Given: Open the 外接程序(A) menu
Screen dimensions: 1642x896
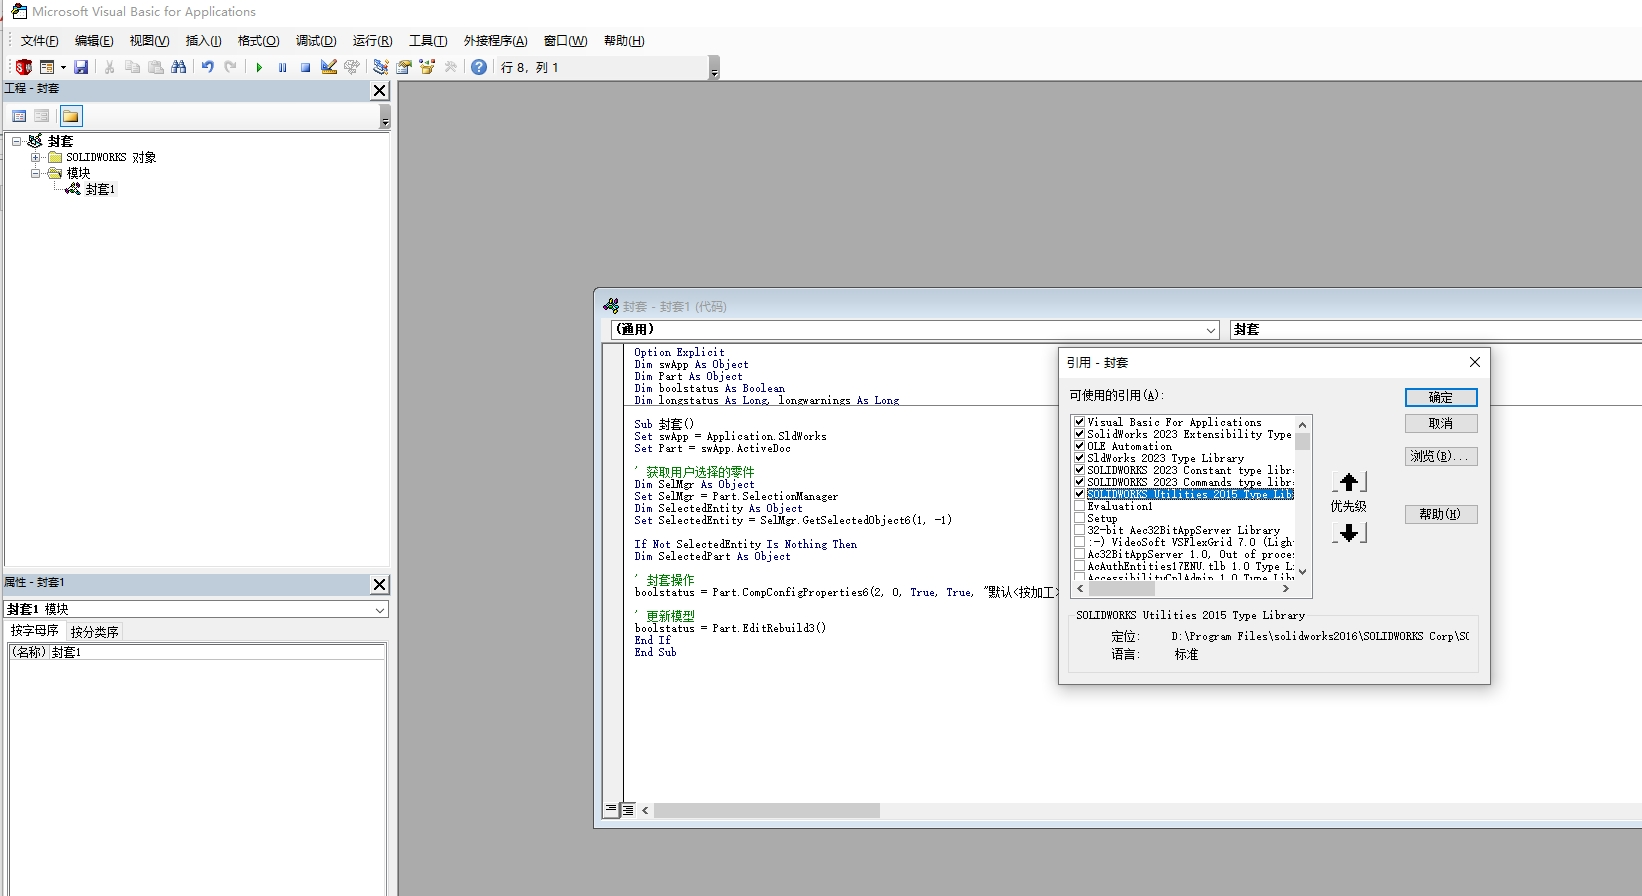Looking at the screenshot, I should [x=495, y=41].
